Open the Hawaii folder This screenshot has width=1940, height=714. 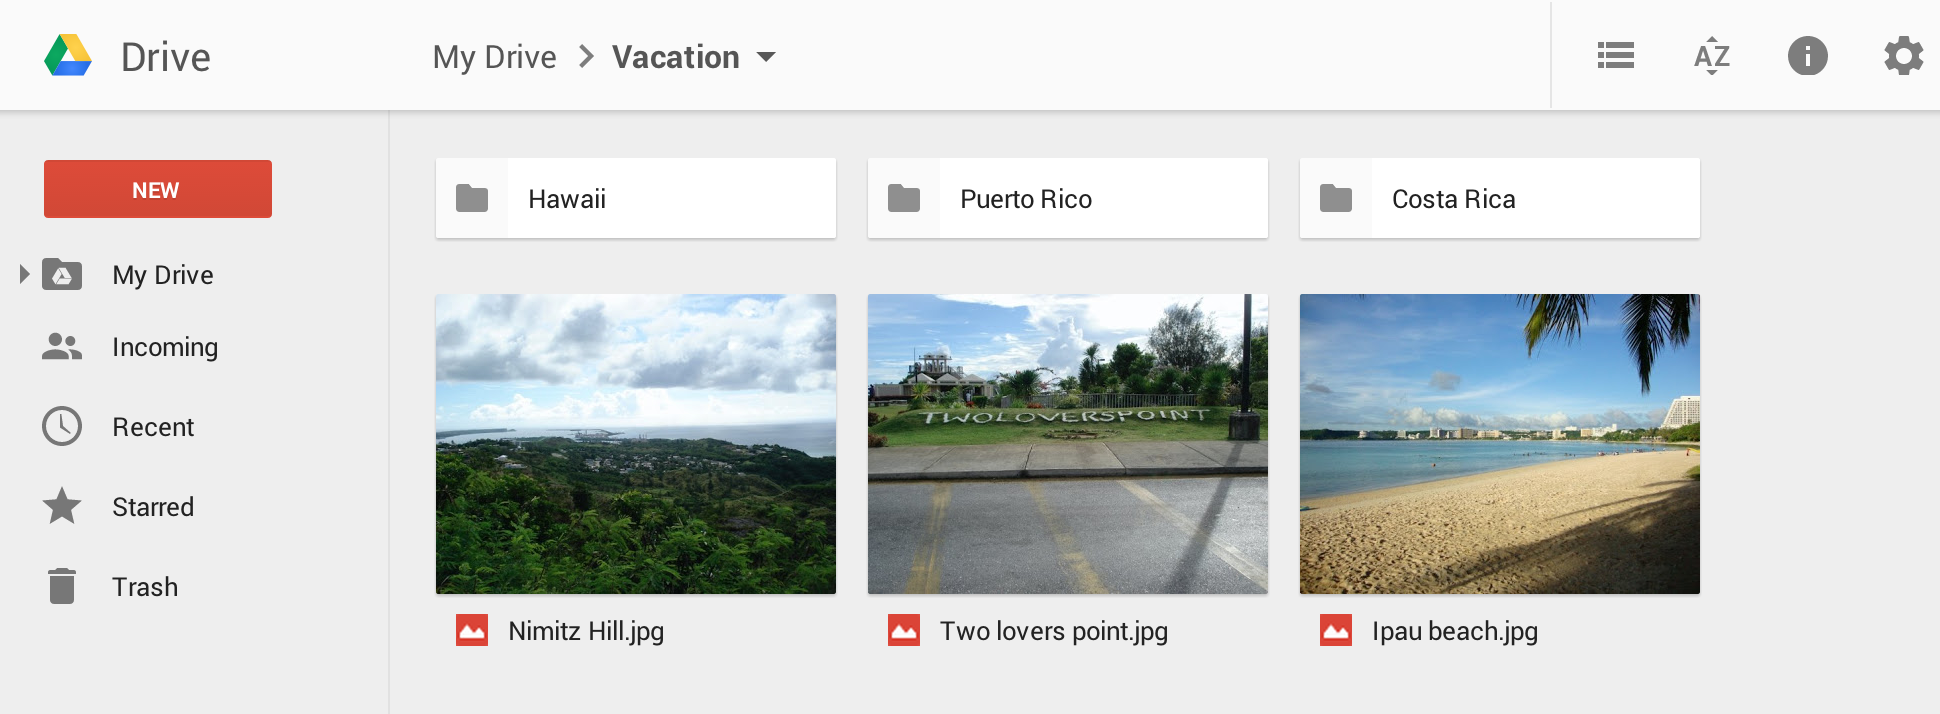[x=635, y=198]
